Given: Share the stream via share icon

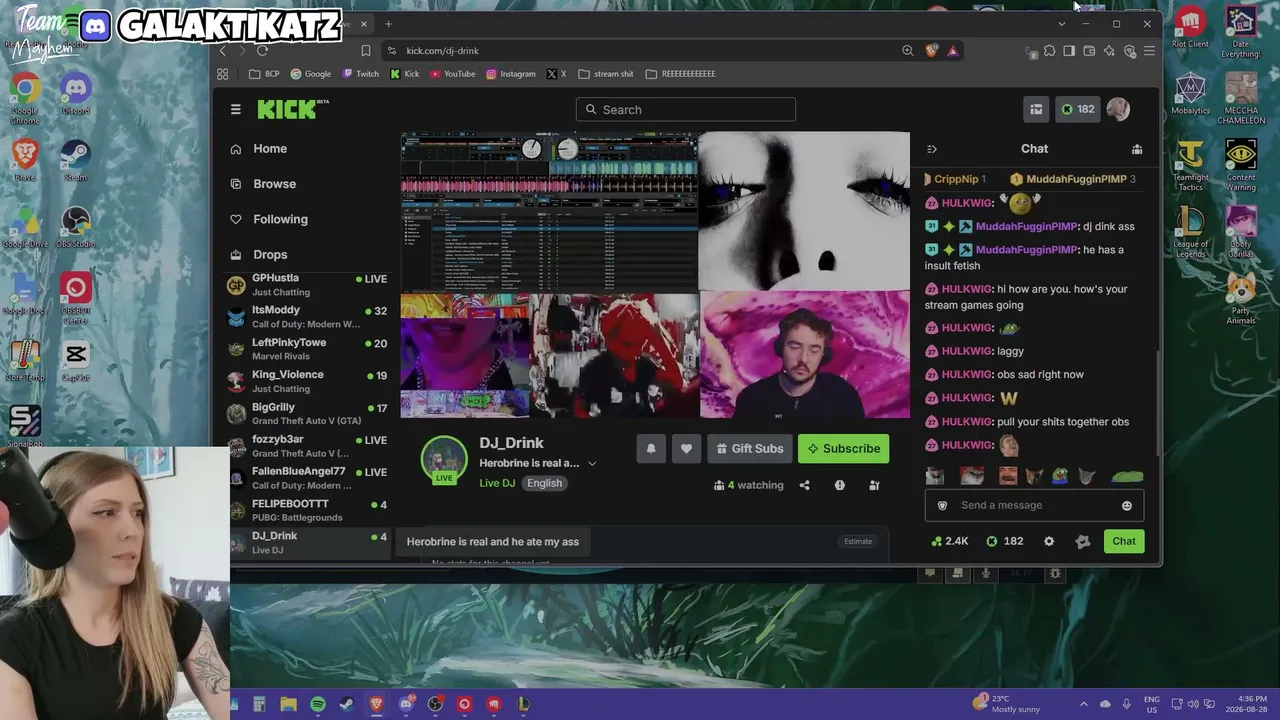Looking at the screenshot, I should (804, 485).
